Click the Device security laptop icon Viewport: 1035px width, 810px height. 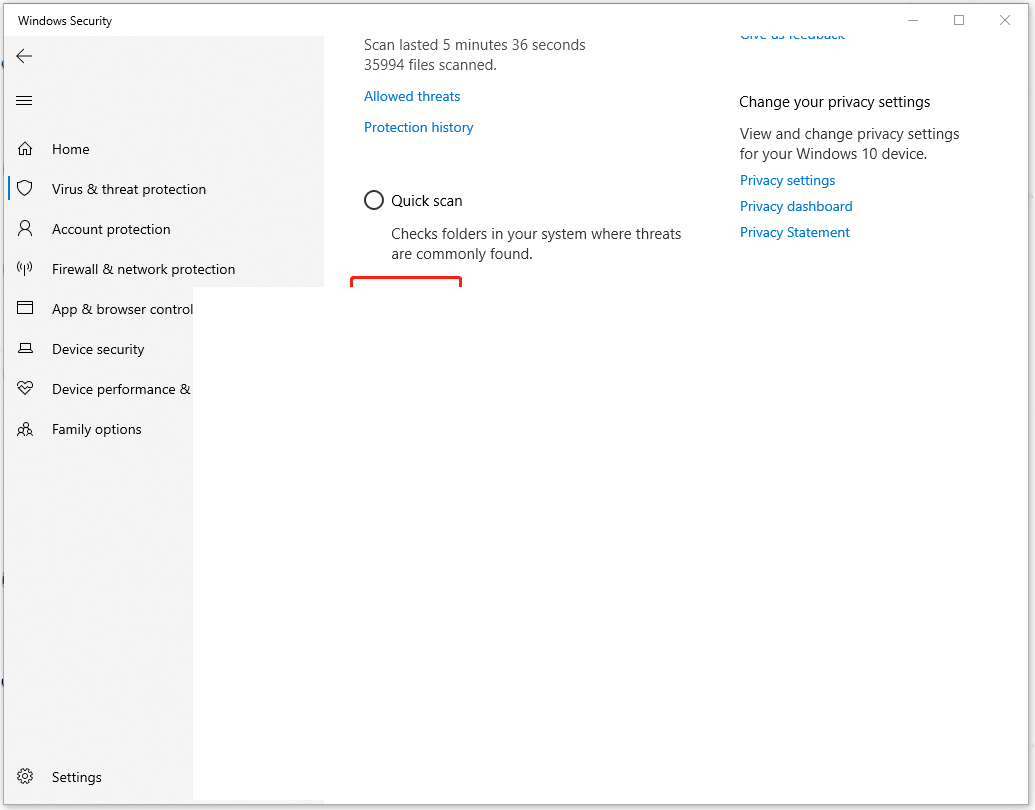tap(25, 349)
